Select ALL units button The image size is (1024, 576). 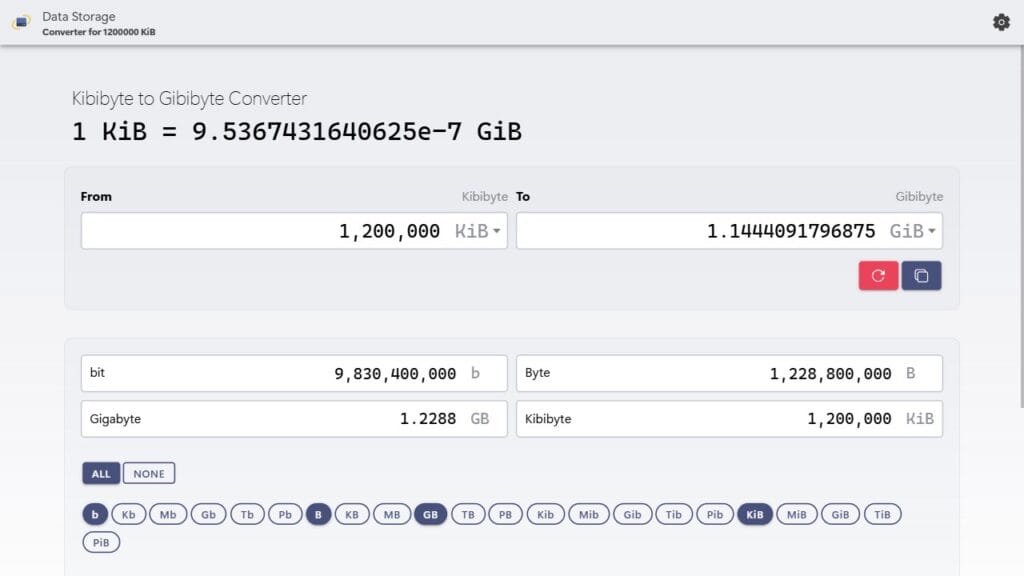(x=101, y=473)
